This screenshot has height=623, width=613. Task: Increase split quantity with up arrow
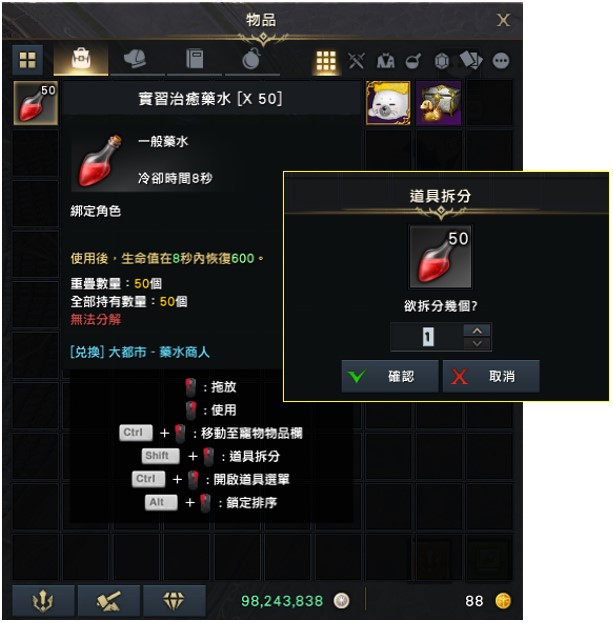tap(477, 331)
